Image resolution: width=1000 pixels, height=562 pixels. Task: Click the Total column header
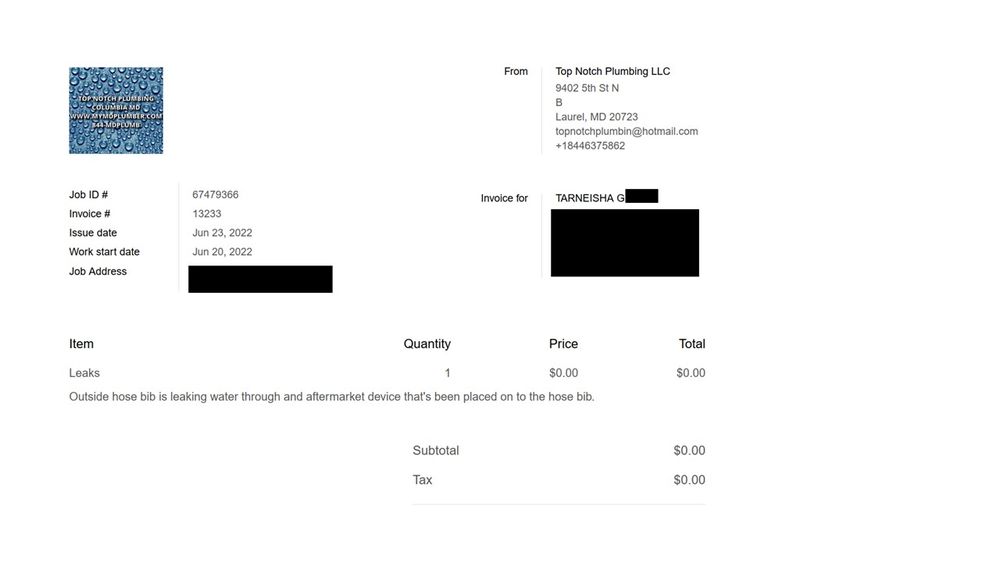click(x=692, y=344)
